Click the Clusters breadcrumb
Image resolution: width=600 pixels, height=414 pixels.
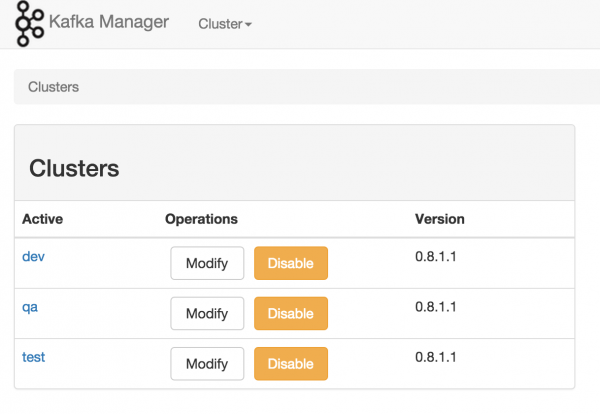click(x=53, y=87)
